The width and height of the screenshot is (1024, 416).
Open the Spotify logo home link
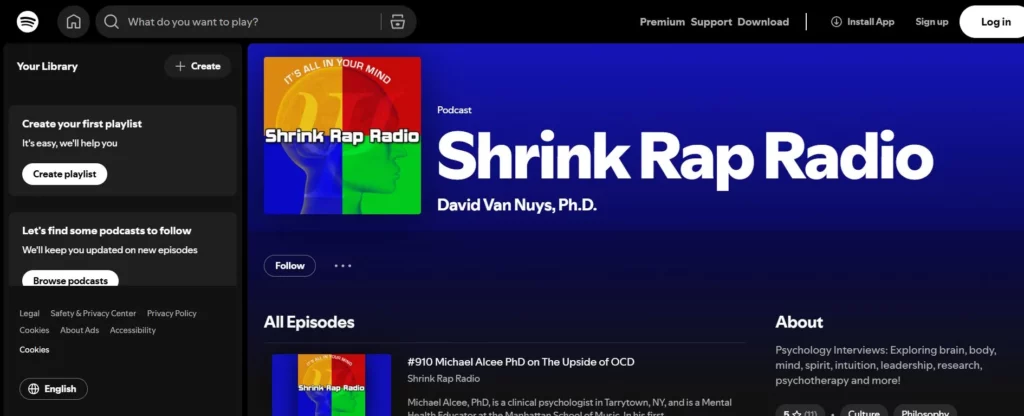tap(27, 22)
